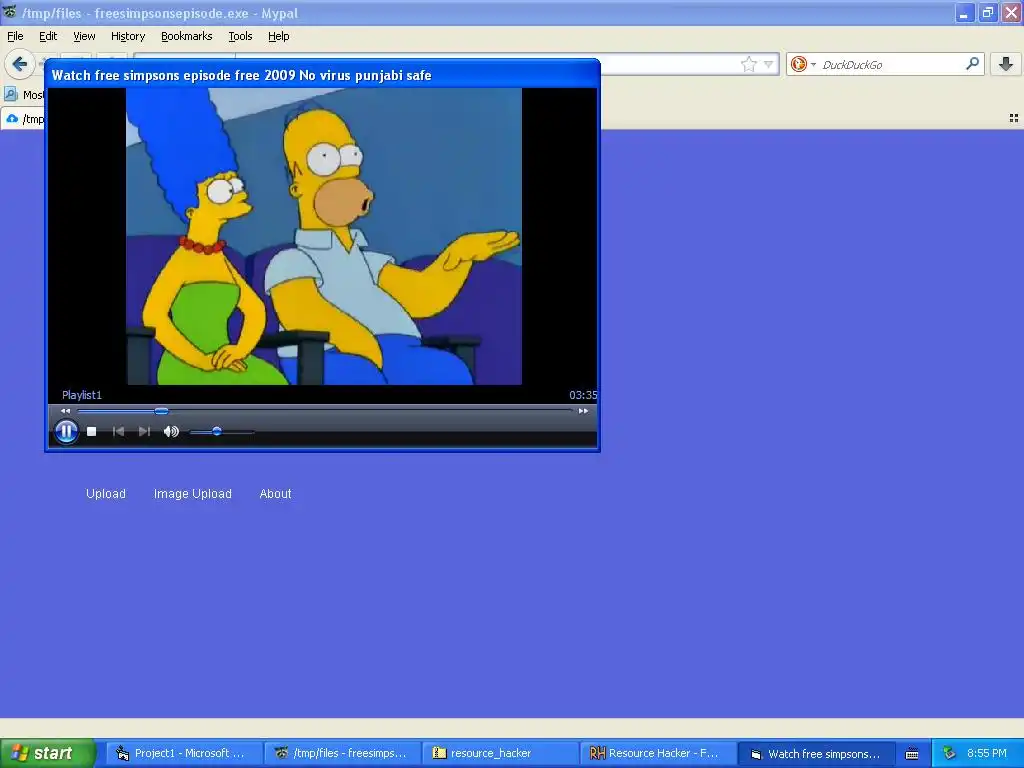Switch to resource_hacker folder taskbar item
1024x768 pixels.
501,753
